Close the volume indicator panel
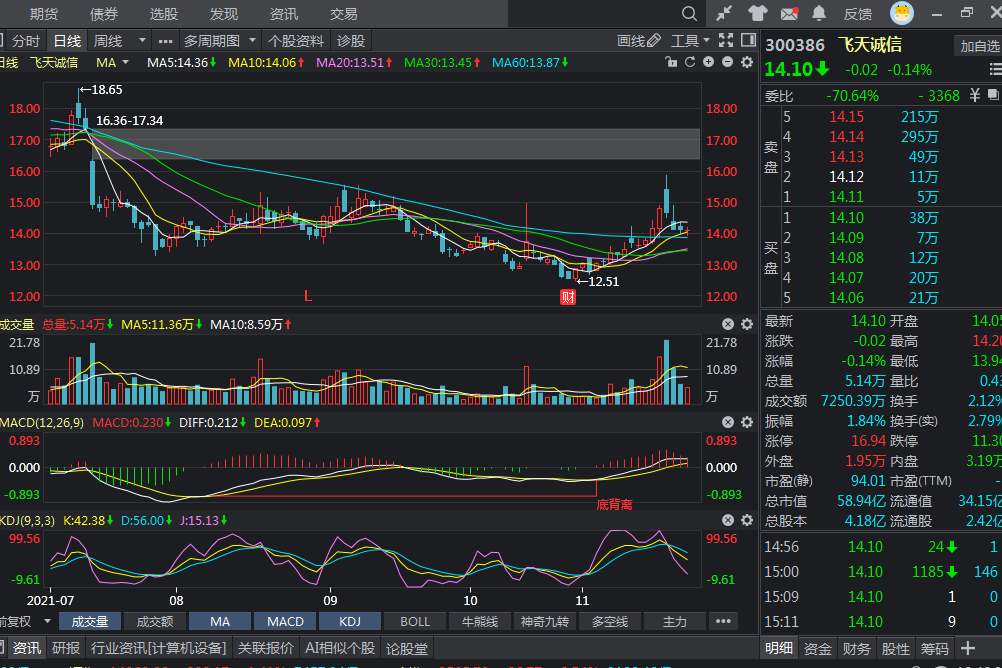 [728, 324]
